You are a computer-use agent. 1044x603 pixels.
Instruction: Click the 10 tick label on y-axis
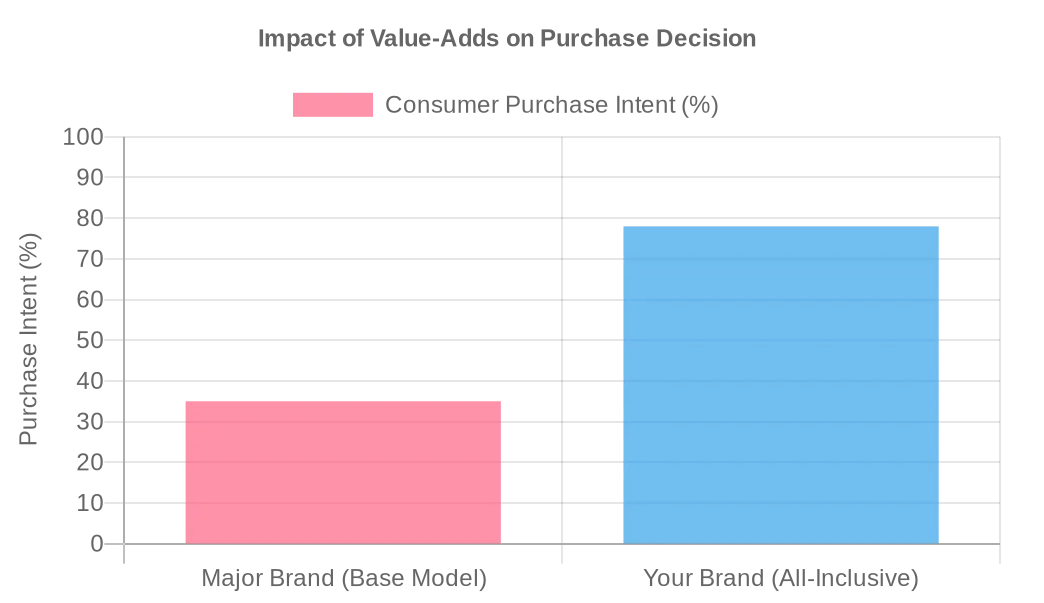coord(90,503)
